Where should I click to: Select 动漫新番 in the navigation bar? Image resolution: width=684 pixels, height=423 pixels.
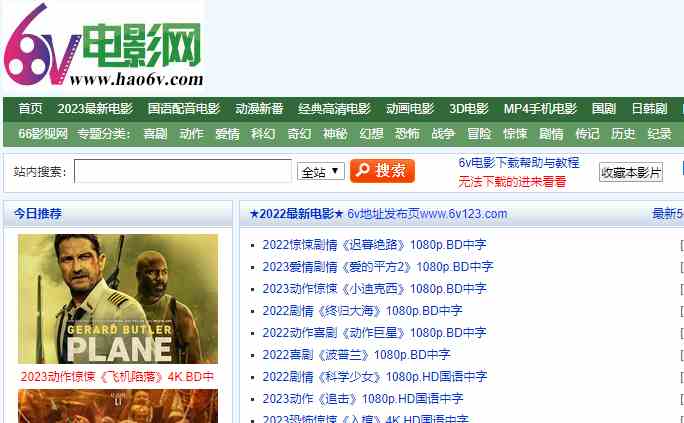click(260, 109)
